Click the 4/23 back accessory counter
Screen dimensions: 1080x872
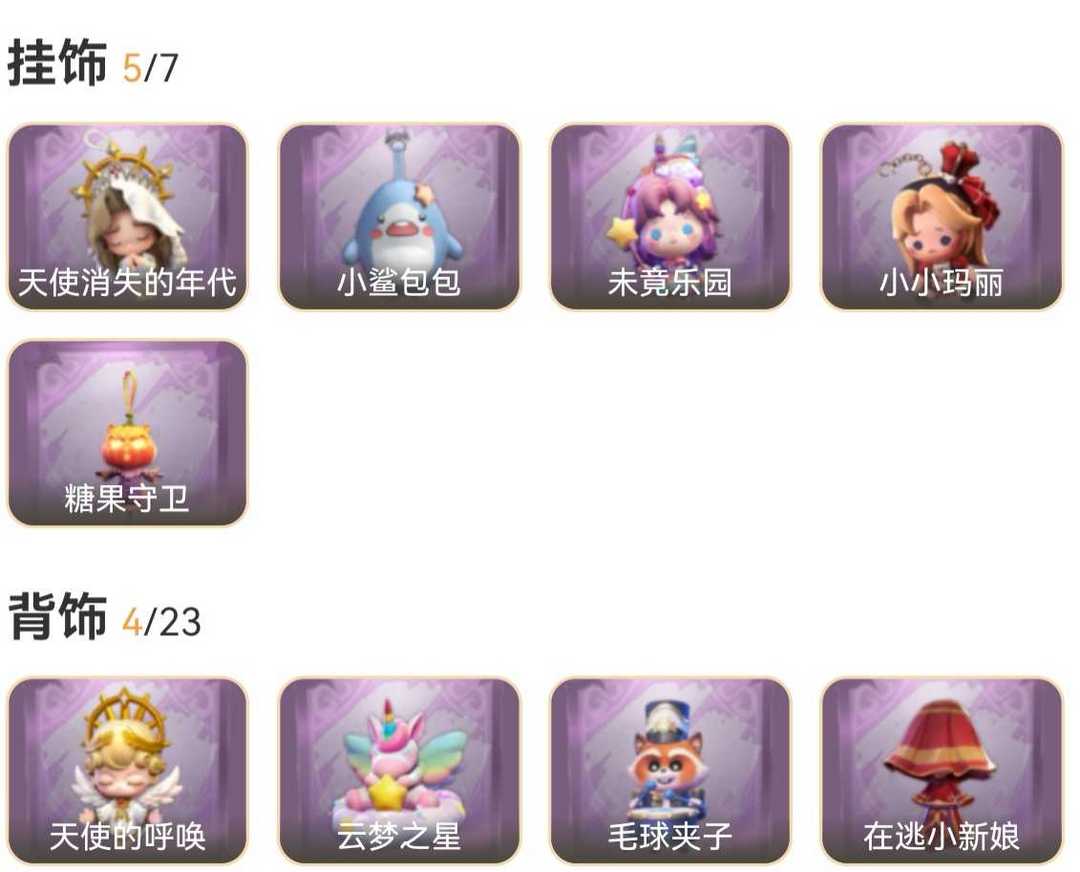[x=161, y=621]
